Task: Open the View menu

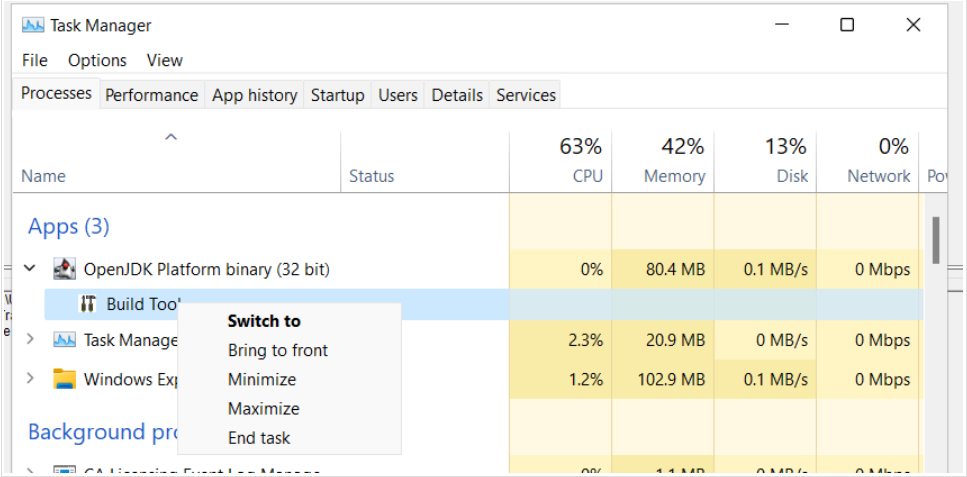Action: pos(164,60)
